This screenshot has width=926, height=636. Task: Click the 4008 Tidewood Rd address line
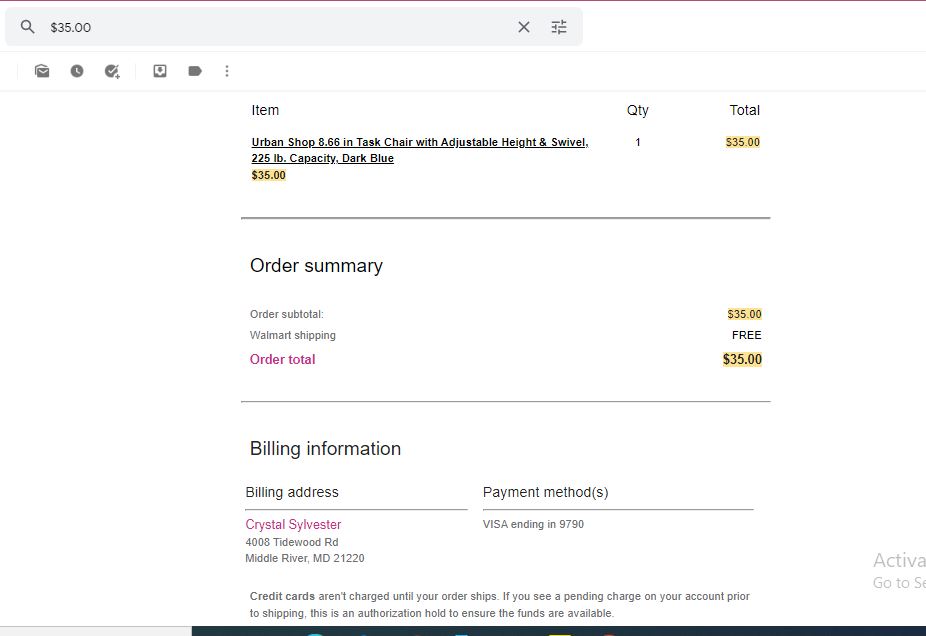[292, 542]
